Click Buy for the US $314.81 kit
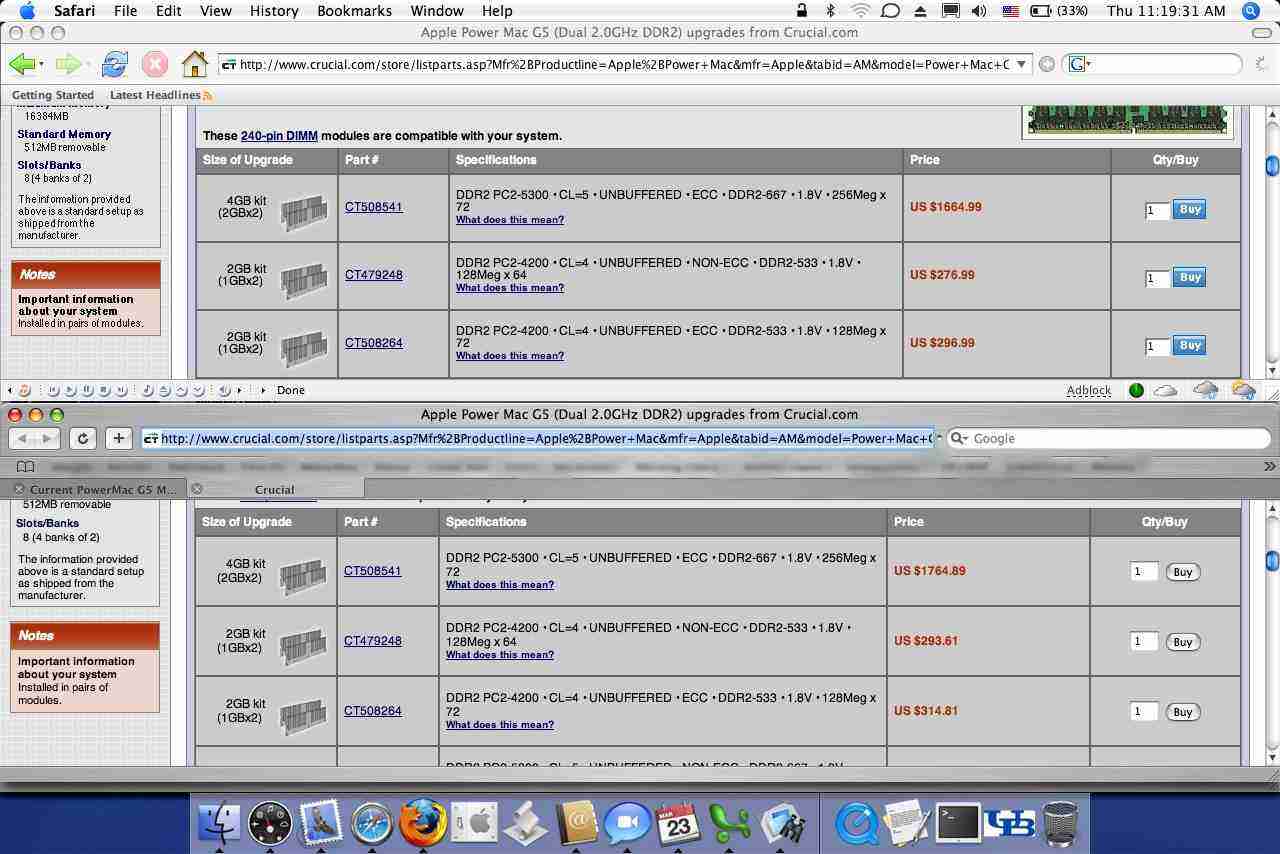1280x854 pixels. (x=1183, y=712)
